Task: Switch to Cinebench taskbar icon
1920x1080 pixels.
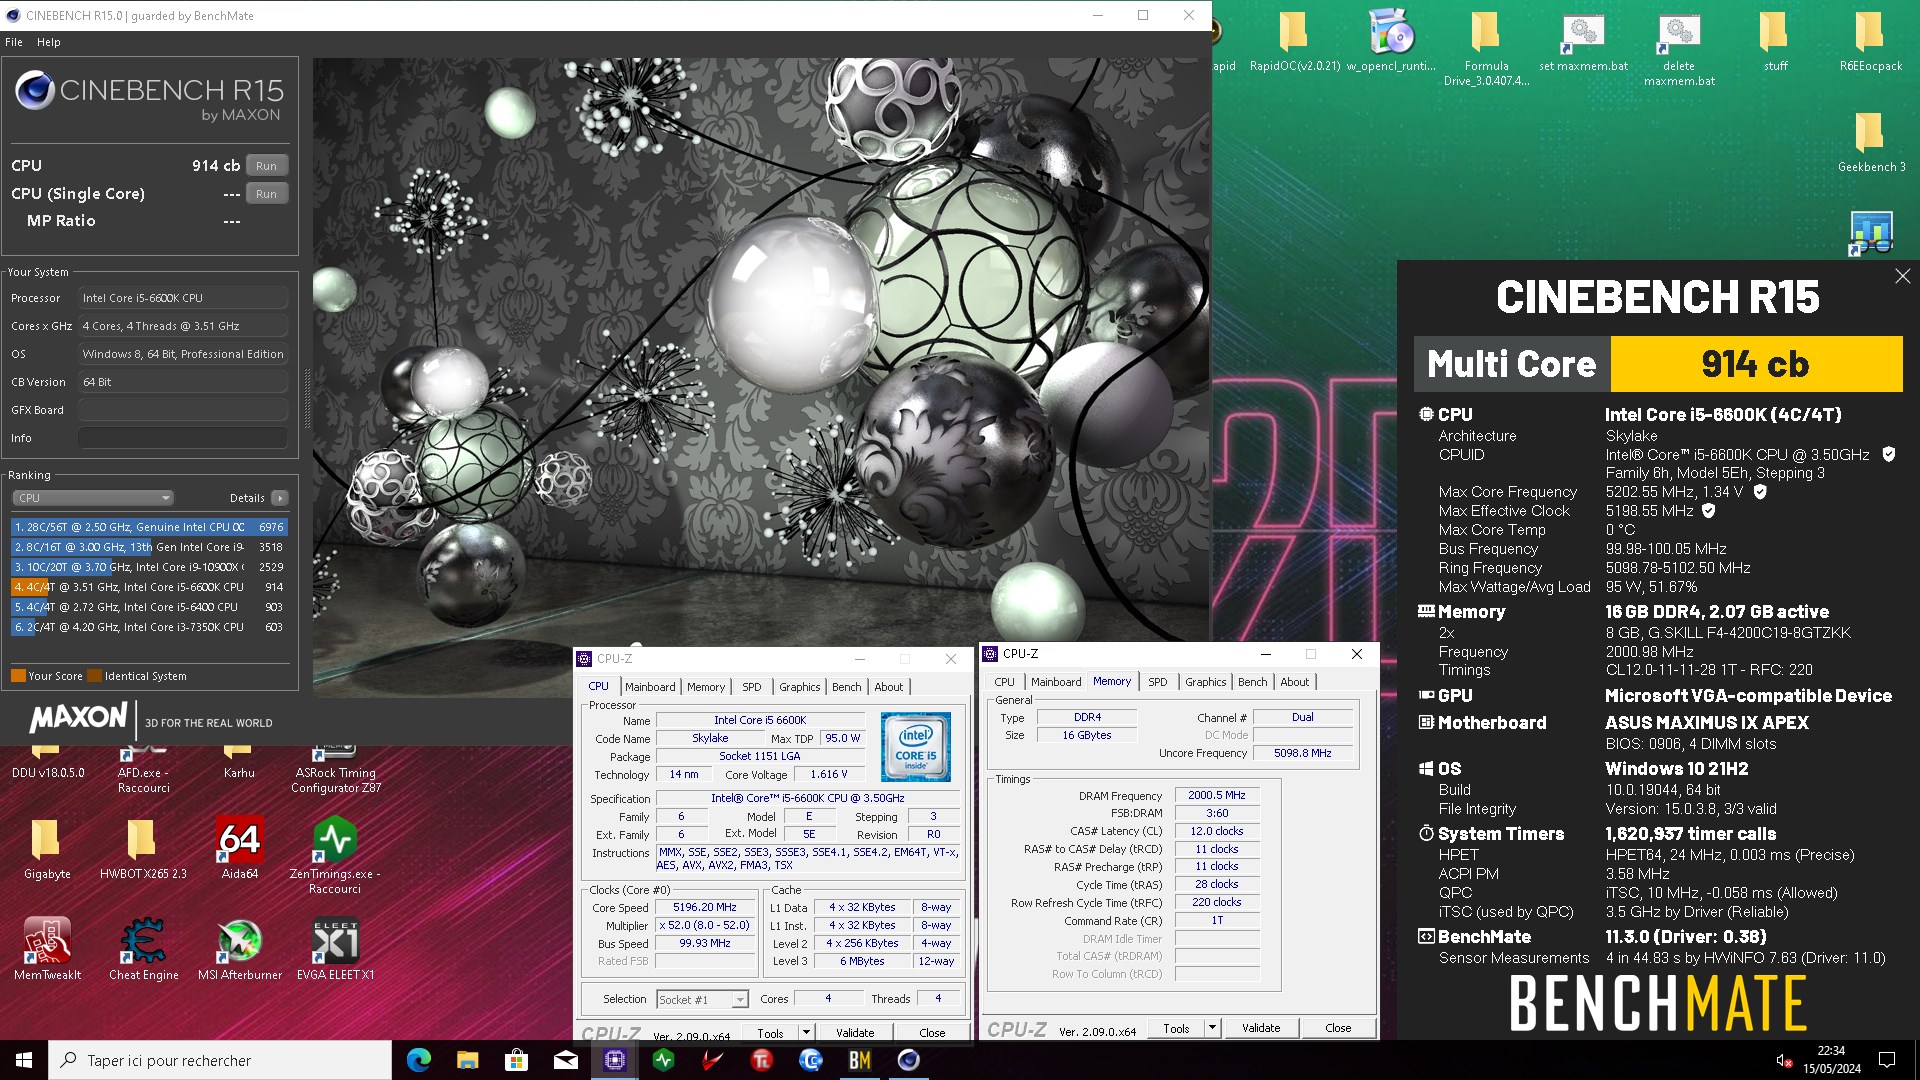Action: [909, 1060]
